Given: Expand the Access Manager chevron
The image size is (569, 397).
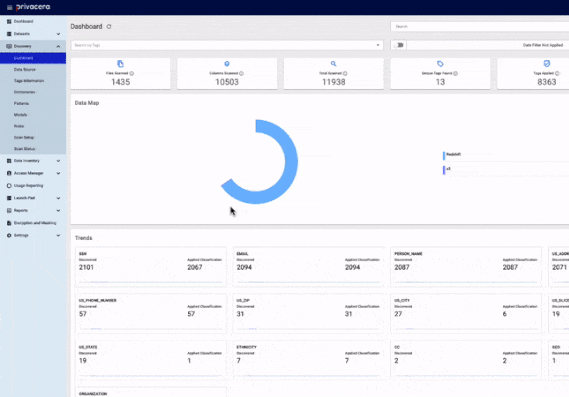Looking at the screenshot, I should pos(58,173).
